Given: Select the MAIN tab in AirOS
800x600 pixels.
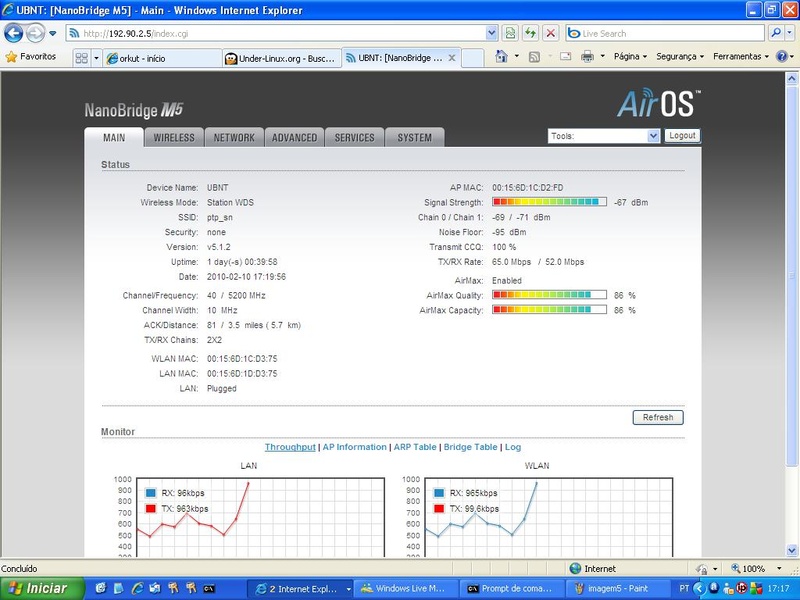Looking at the screenshot, I should pos(114,137).
